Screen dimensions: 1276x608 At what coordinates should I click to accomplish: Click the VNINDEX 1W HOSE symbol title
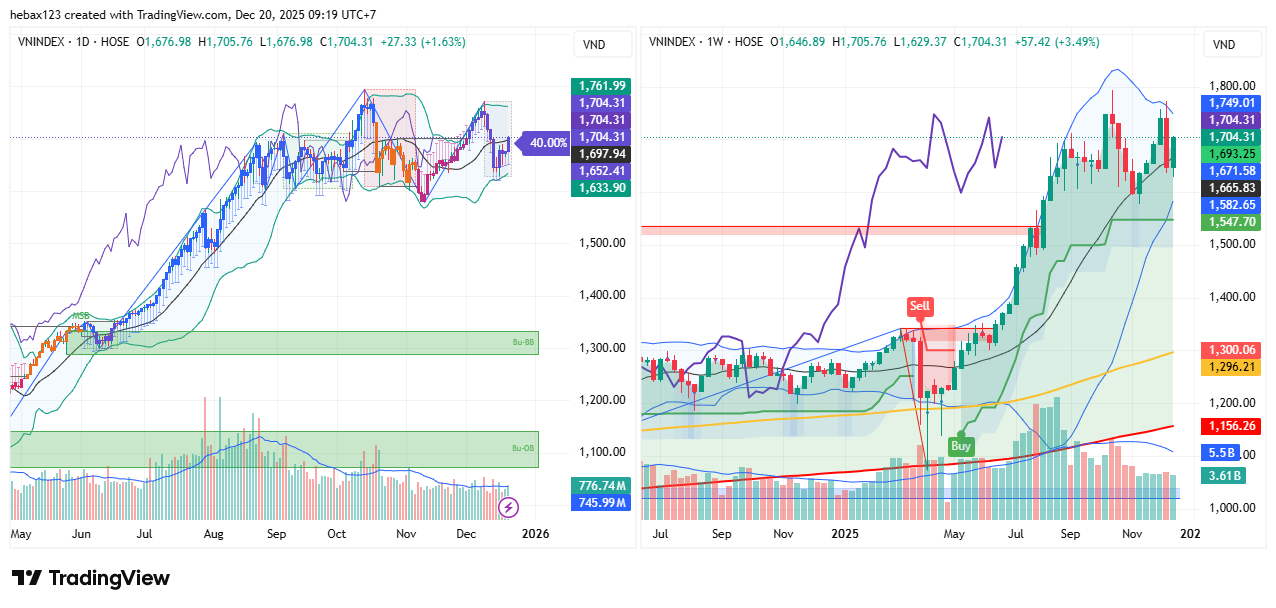pos(706,42)
